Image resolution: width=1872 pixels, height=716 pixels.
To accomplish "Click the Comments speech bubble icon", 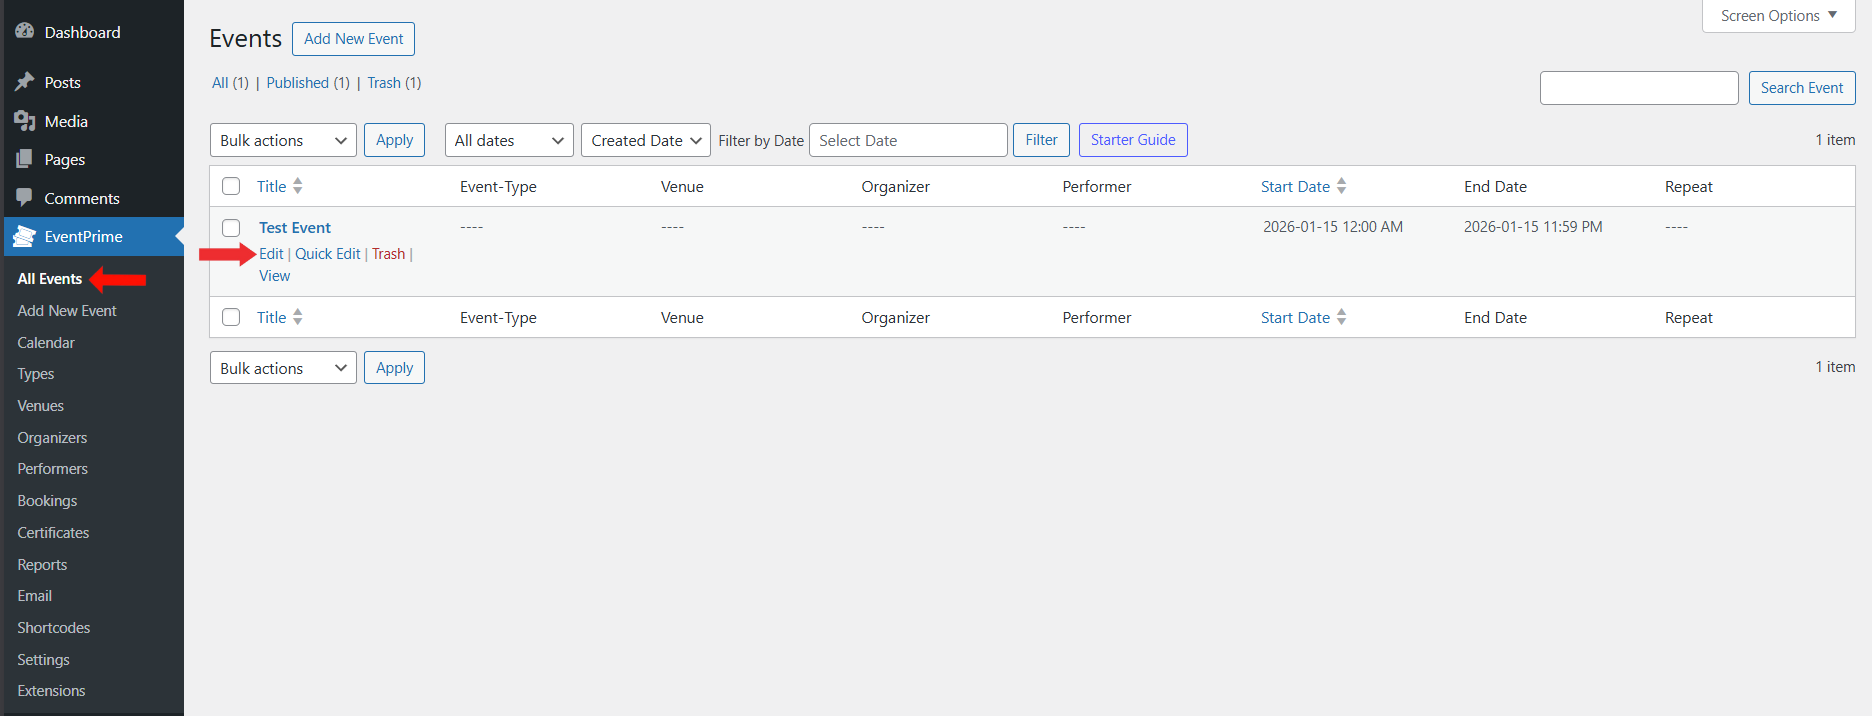I will coord(25,197).
